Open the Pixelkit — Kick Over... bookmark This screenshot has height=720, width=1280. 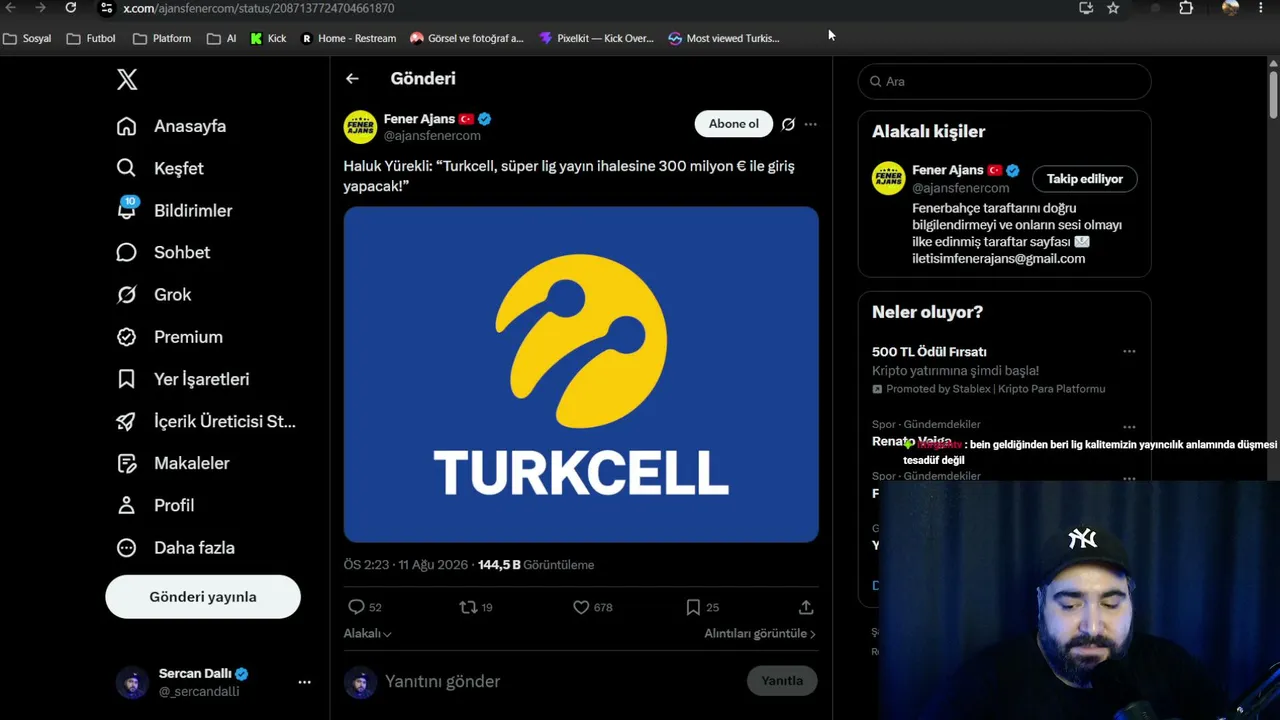[x=596, y=38]
